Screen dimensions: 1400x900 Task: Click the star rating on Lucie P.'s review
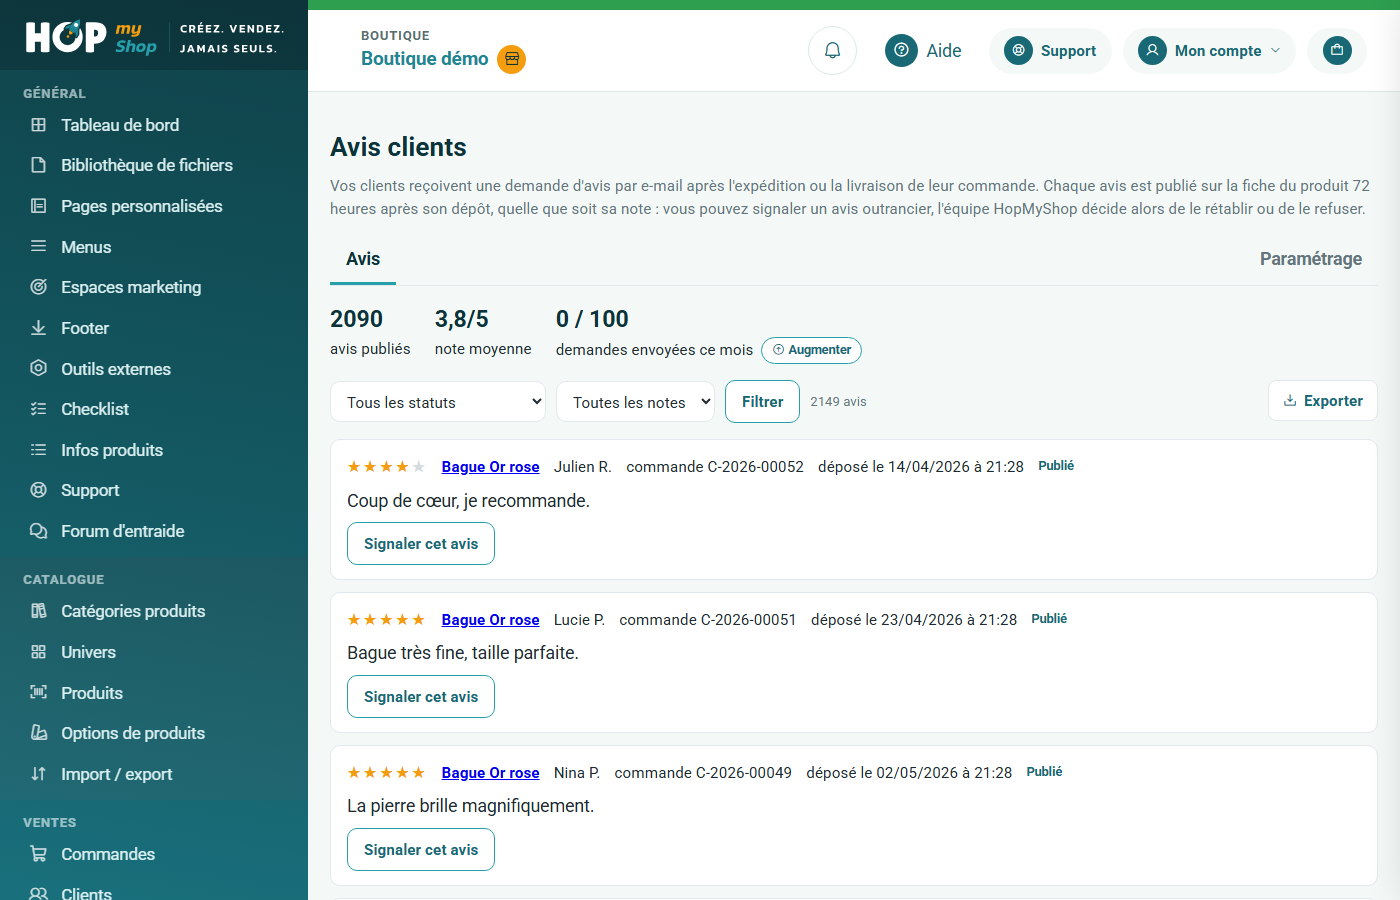click(386, 620)
